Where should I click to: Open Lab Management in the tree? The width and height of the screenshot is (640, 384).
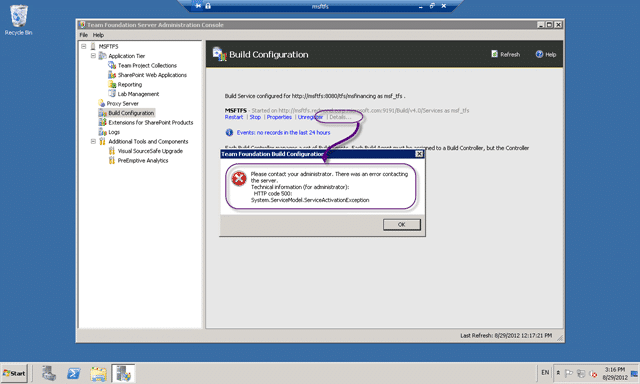coord(138,94)
